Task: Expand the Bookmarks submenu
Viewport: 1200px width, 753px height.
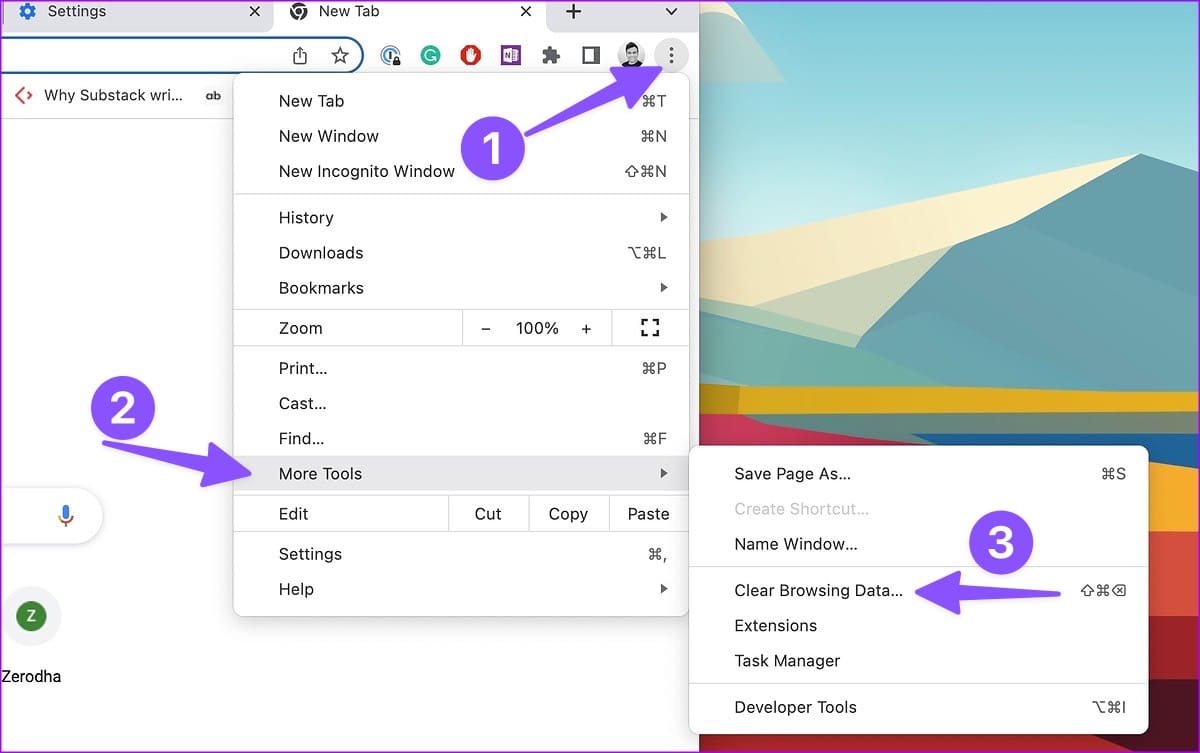Action: point(461,288)
